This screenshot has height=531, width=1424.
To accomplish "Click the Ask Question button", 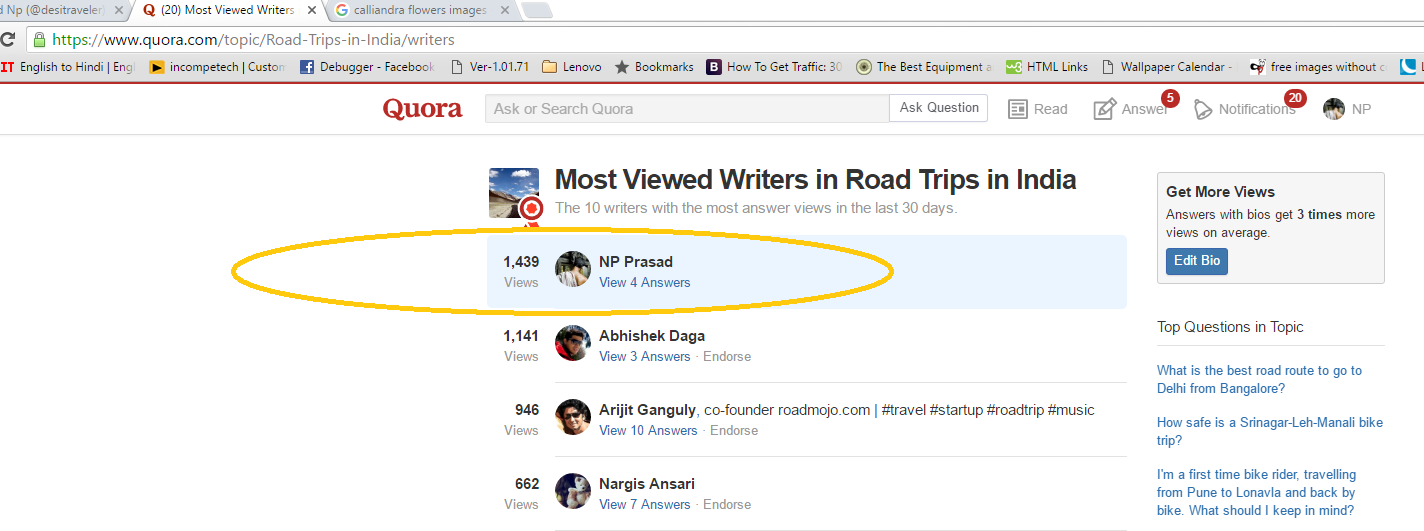I will point(939,108).
